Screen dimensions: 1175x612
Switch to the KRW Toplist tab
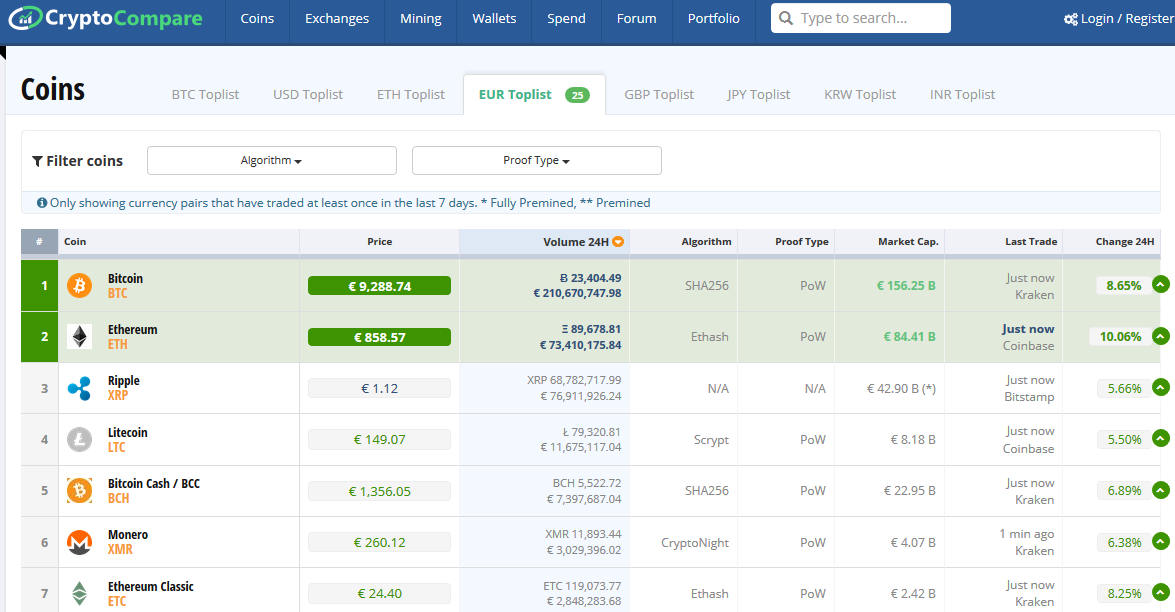coord(860,94)
